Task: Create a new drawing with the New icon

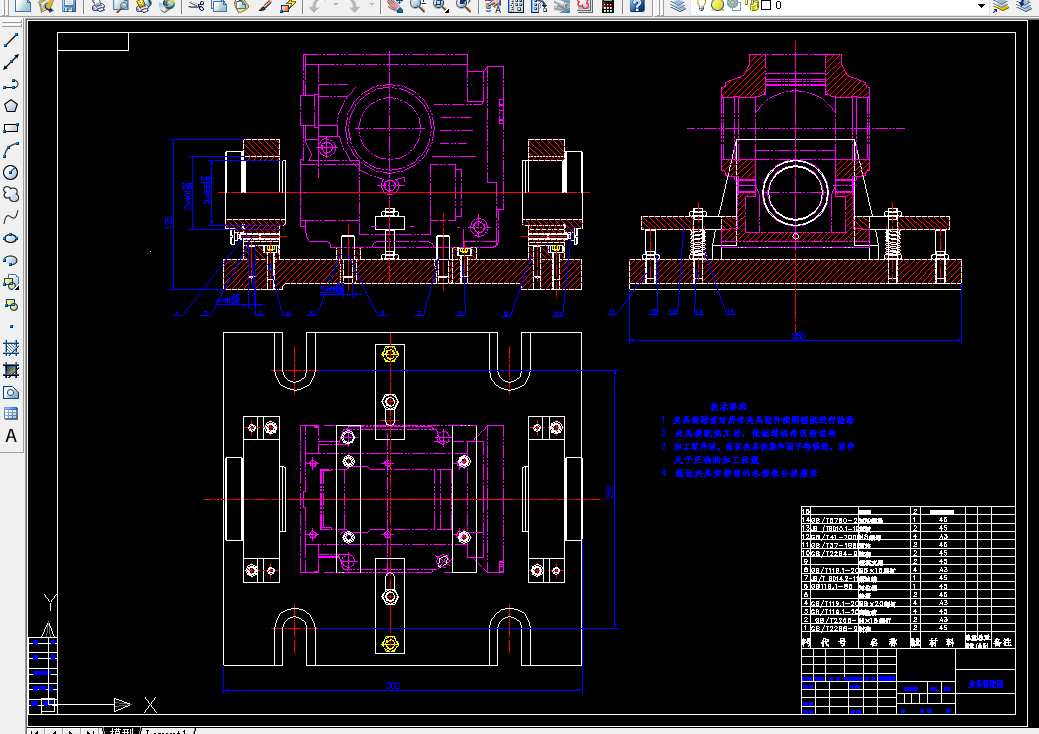Action: (x=23, y=5)
